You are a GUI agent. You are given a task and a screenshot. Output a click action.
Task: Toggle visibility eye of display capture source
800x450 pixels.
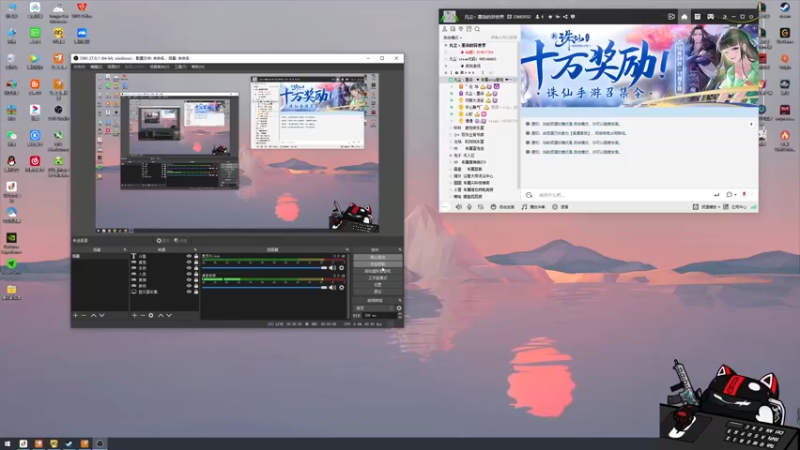(x=189, y=292)
